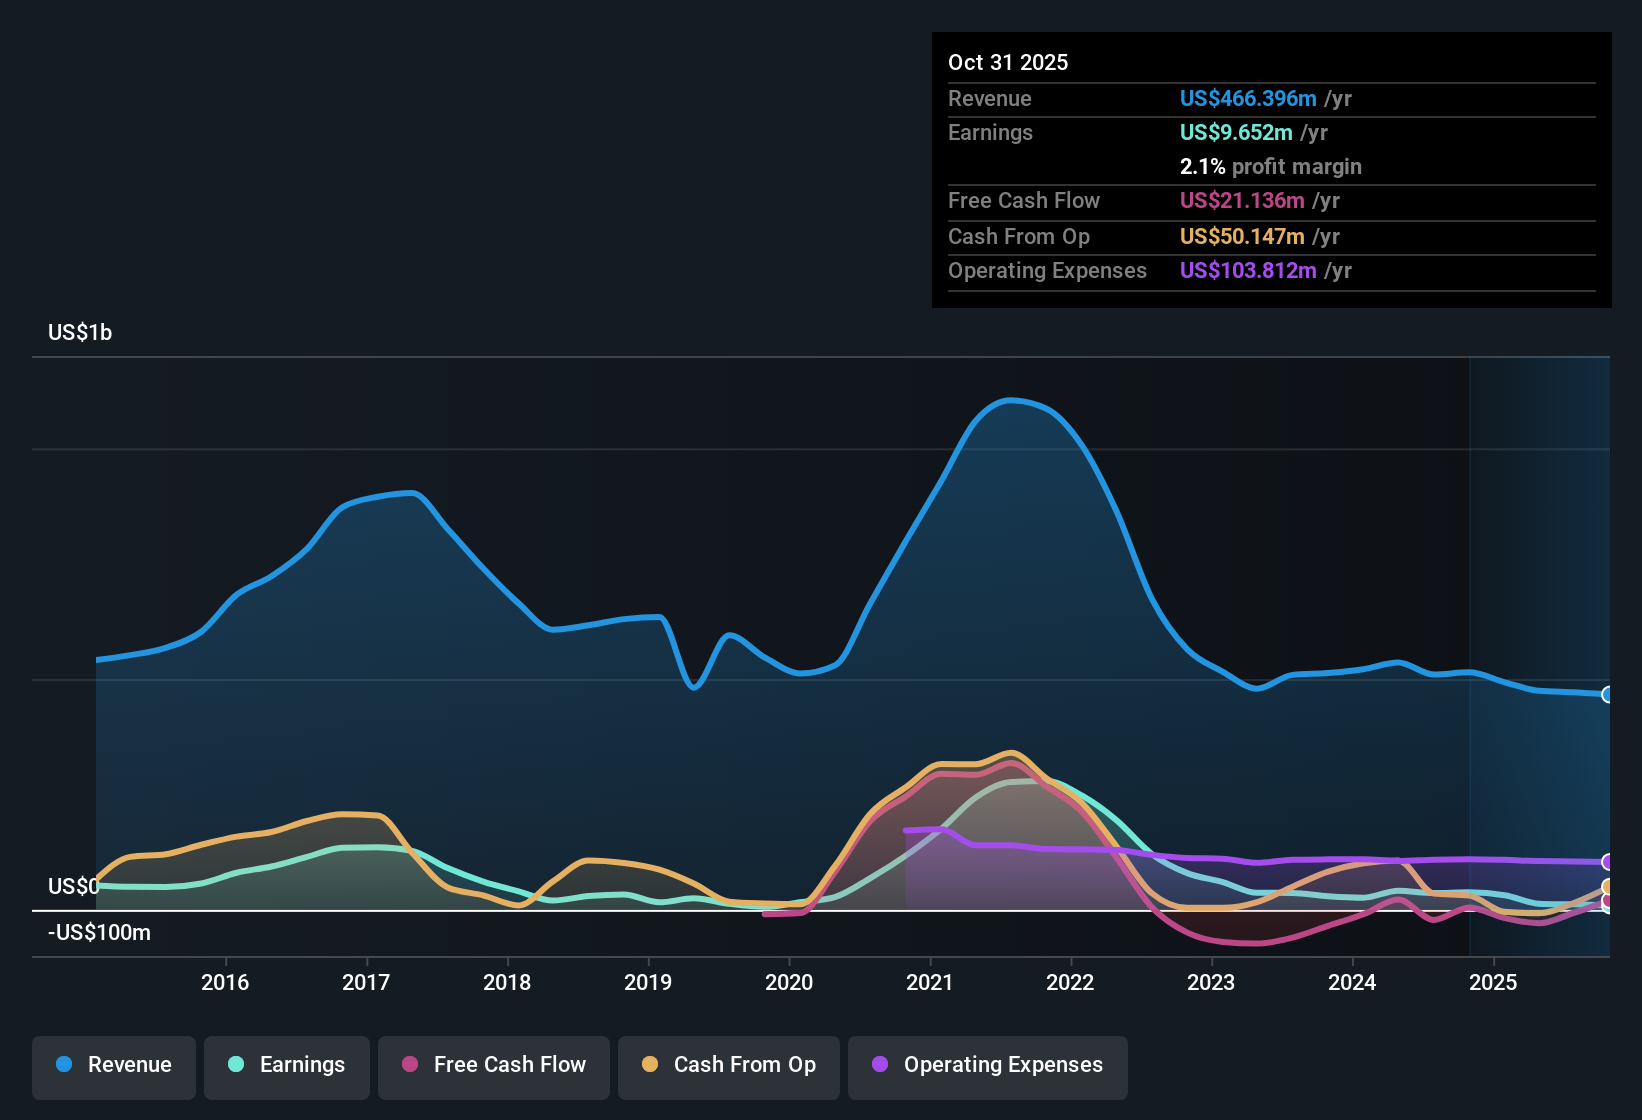Screen dimensions: 1642x1120
Task: Select the 2024 x-axis label
Action: click(1352, 982)
